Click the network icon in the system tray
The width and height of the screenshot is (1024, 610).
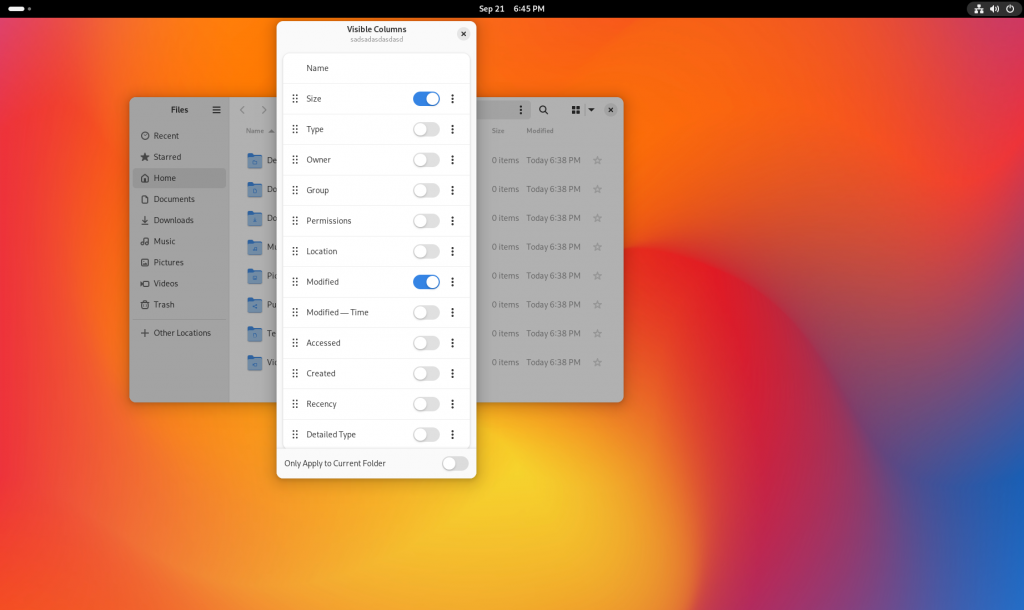click(977, 8)
